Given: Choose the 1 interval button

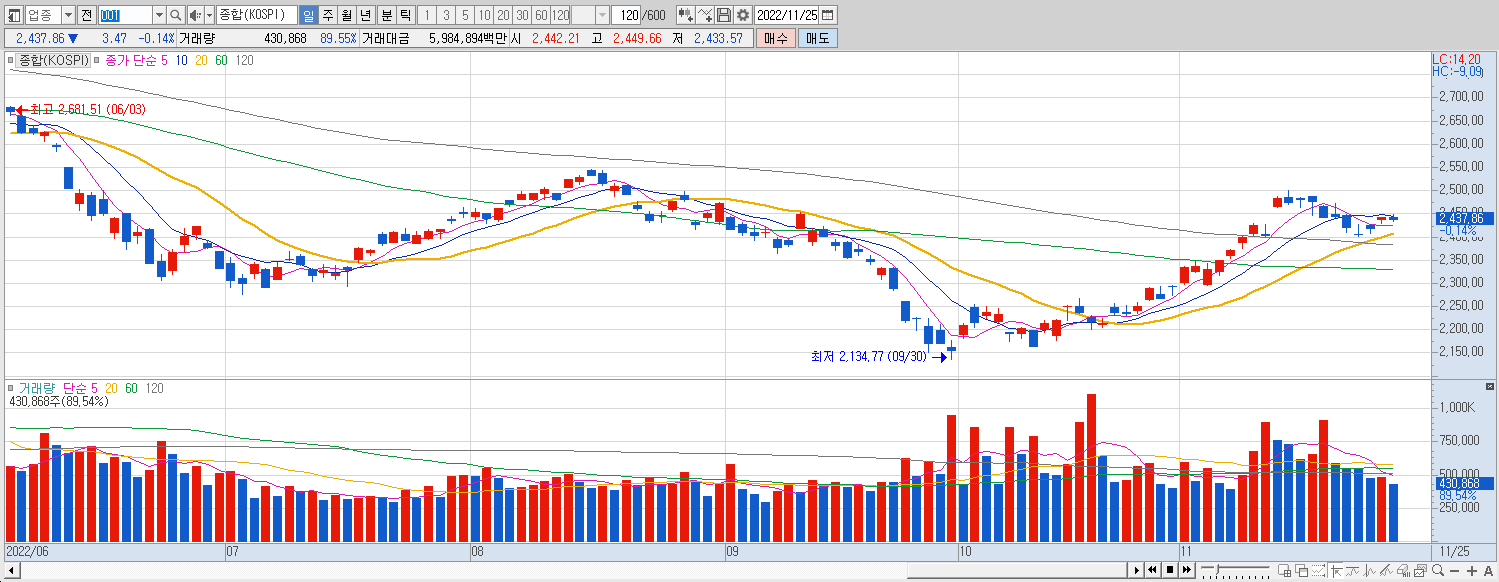Looking at the screenshot, I should coord(426,15).
